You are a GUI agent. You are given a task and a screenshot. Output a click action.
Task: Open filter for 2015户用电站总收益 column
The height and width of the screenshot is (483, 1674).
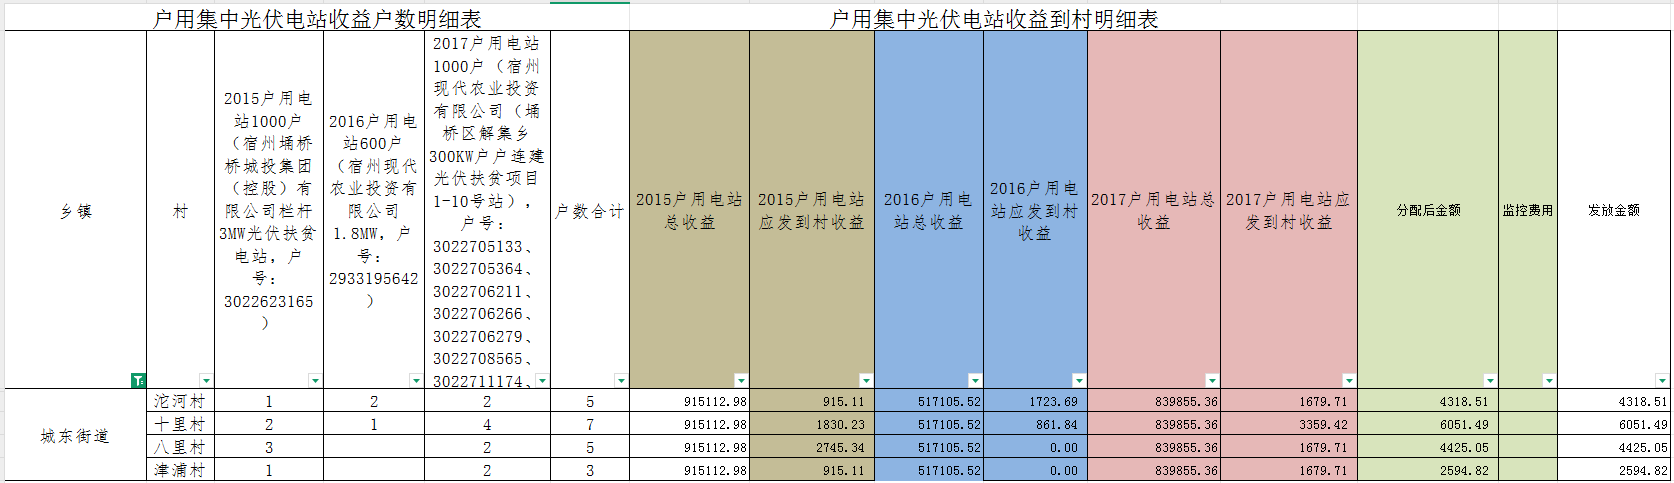(x=741, y=381)
